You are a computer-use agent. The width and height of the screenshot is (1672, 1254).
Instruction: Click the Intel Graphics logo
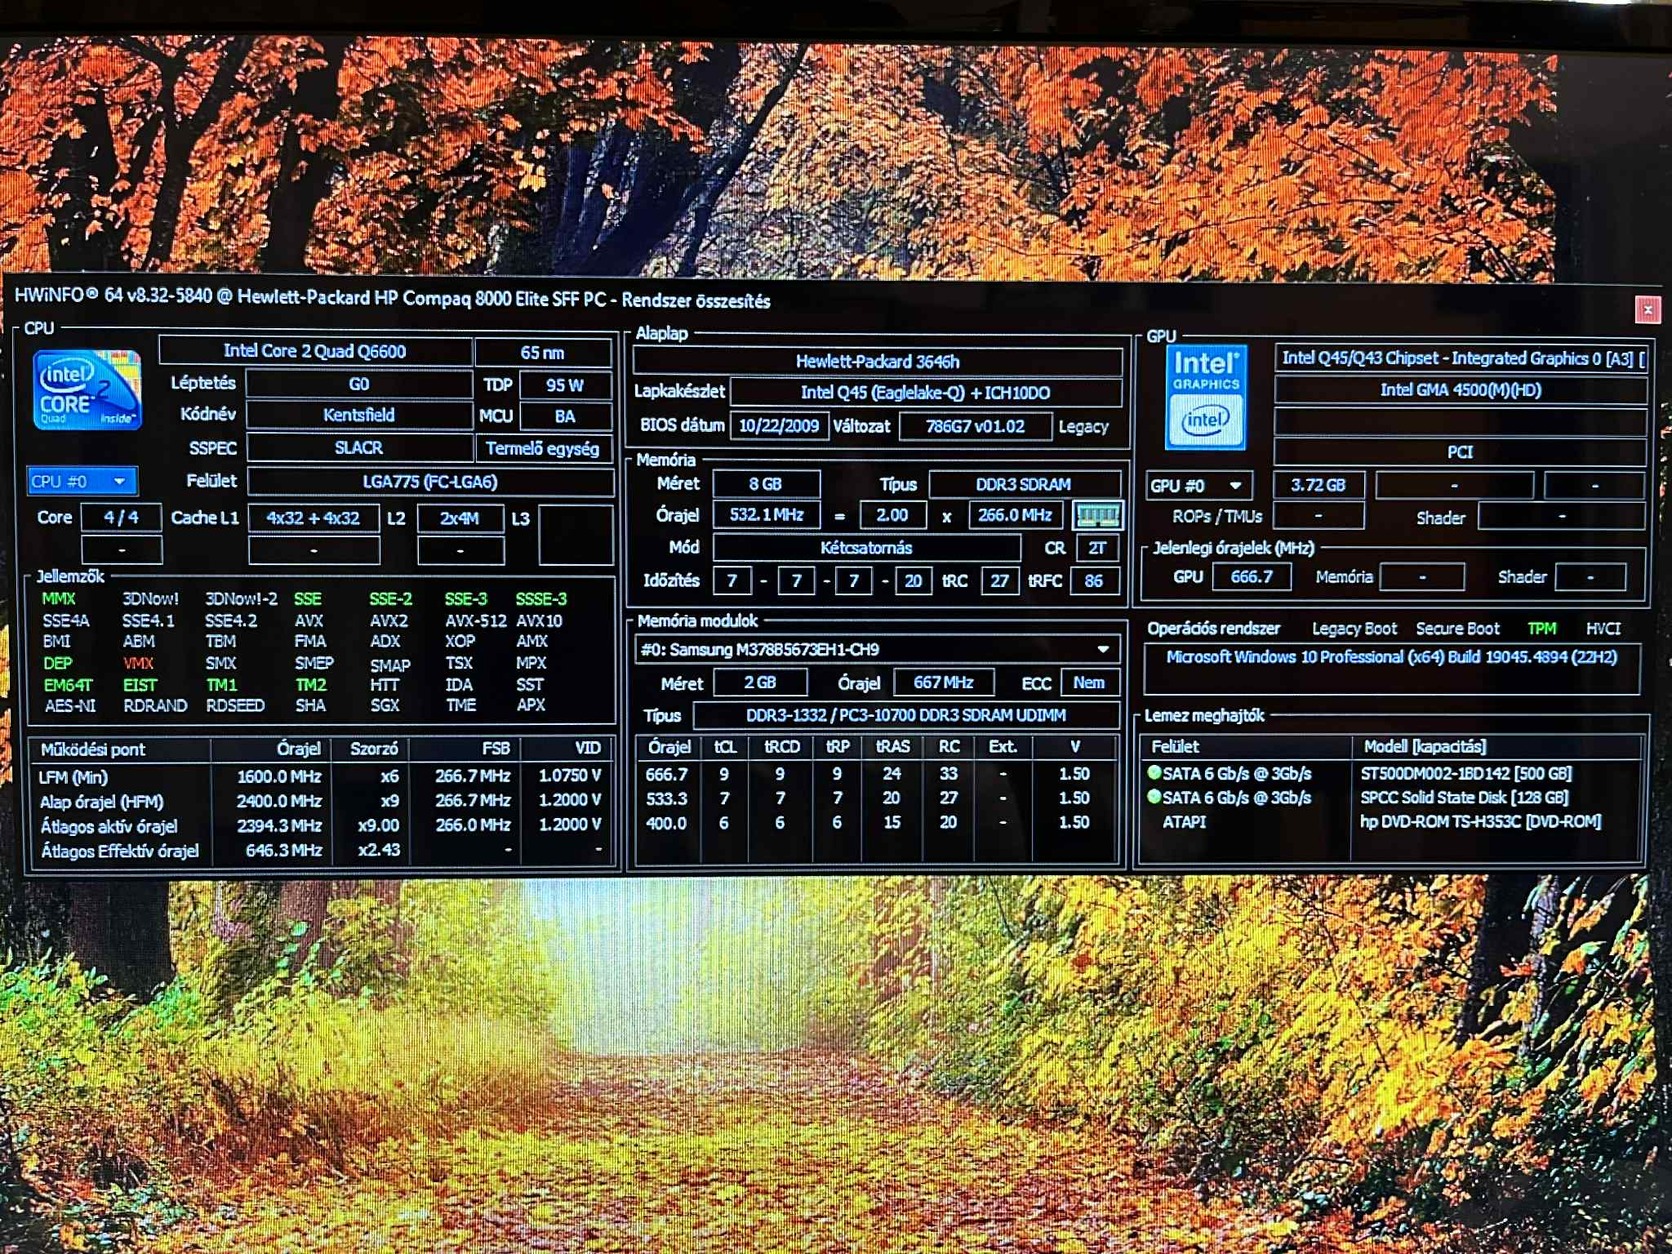pos(1205,397)
